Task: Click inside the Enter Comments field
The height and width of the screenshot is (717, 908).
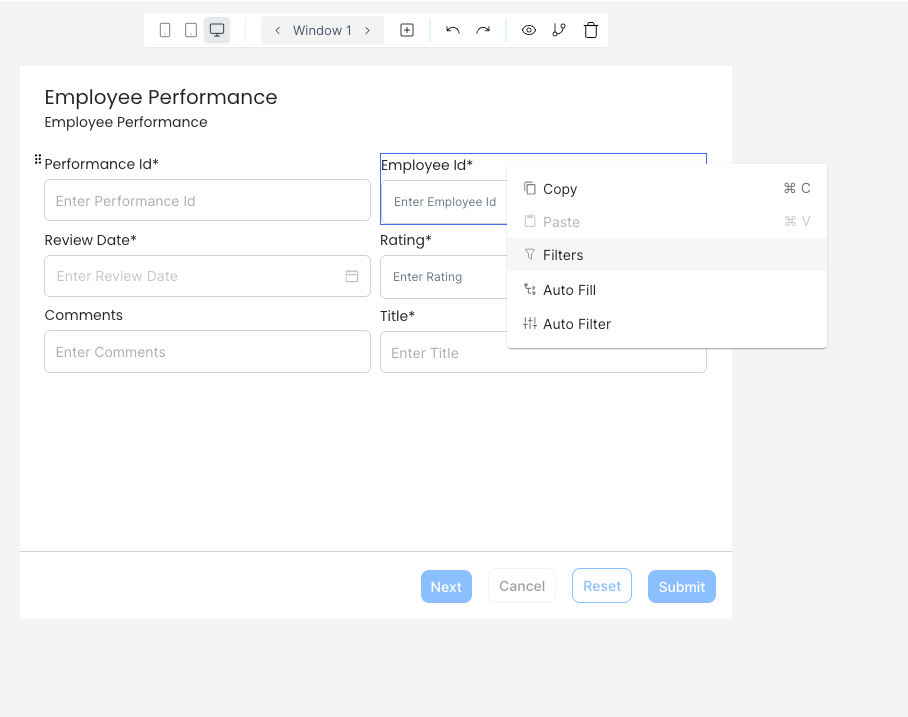Action: click(207, 351)
